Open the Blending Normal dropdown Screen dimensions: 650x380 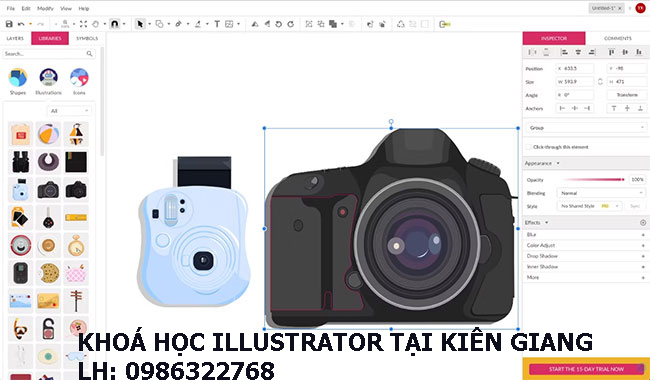click(x=601, y=193)
